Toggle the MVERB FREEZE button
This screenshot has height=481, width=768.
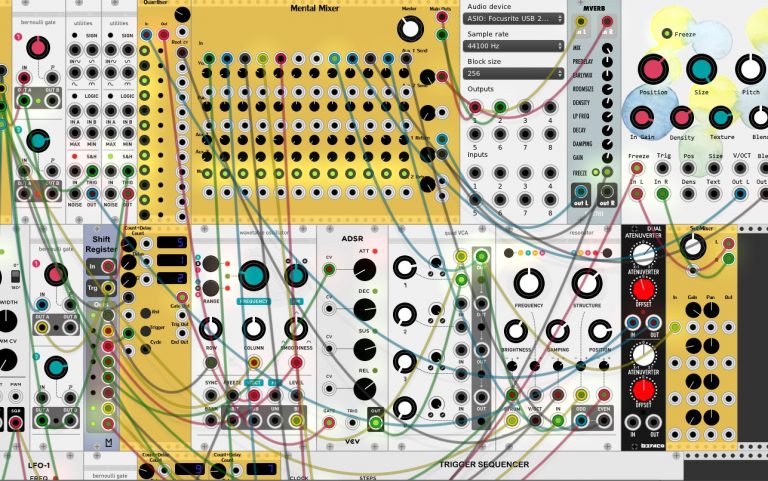pos(596,172)
